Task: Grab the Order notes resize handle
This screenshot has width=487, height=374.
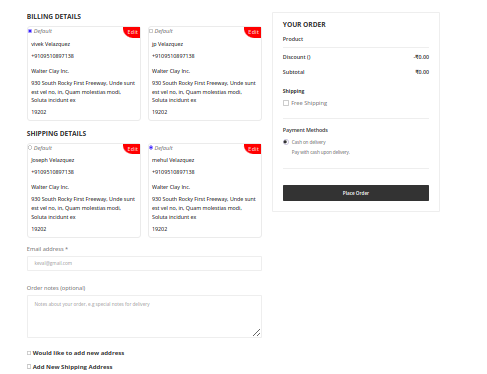Action: pyautogui.click(x=257, y=333)
